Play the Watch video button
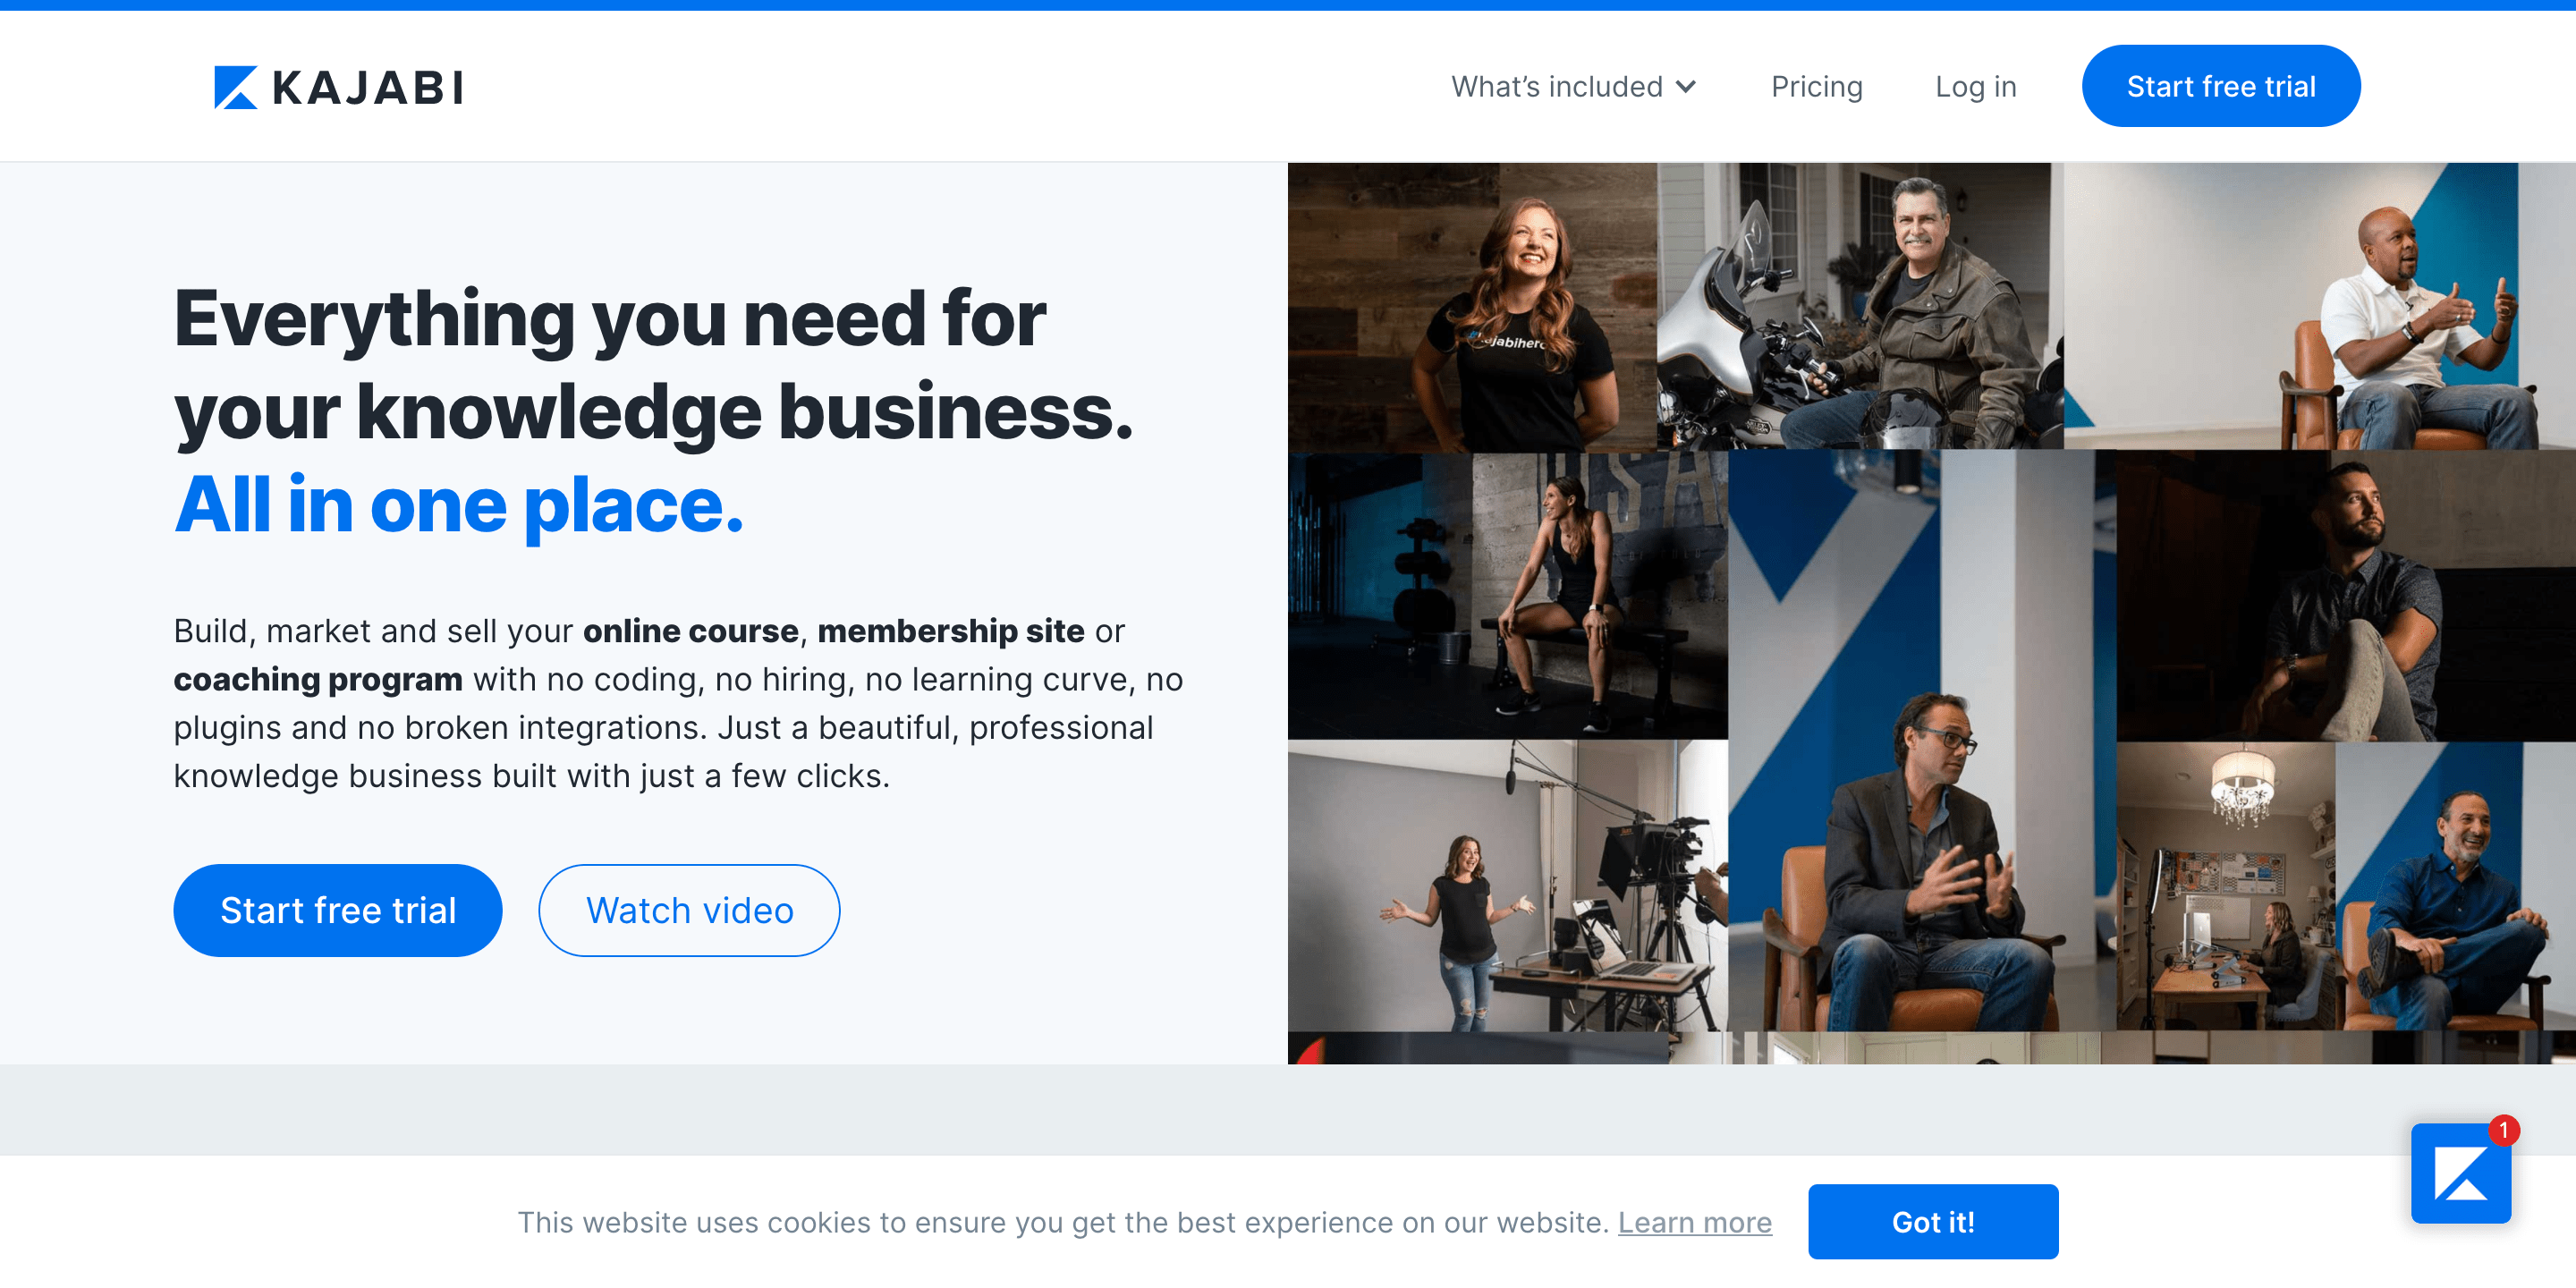The height and width of the screenshot is (1288, 2576). [x=689, y=910]
